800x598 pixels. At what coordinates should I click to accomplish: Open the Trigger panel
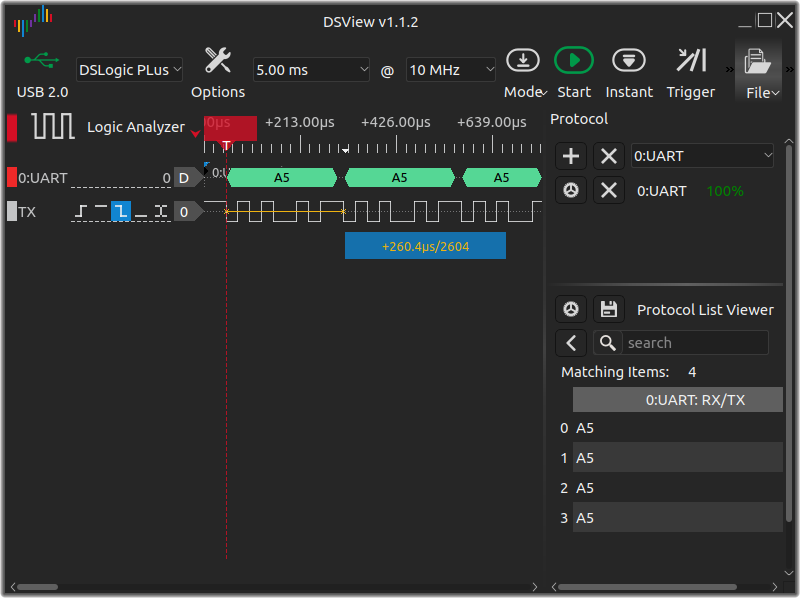coord(691,62)
